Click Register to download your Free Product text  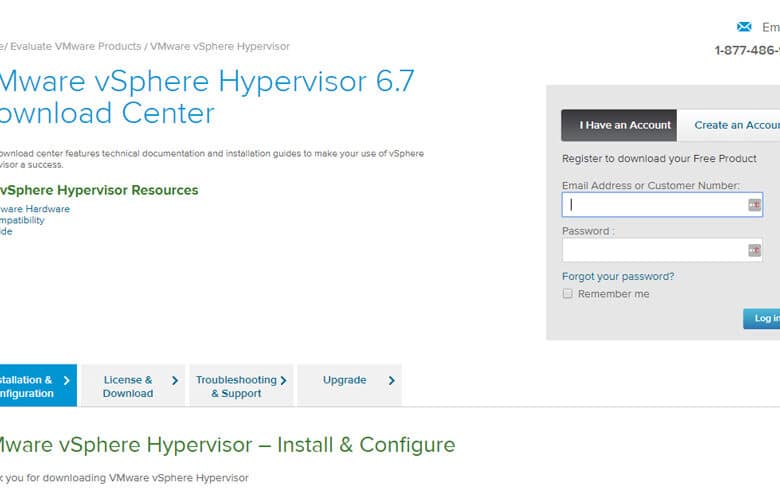pos(659,159)
